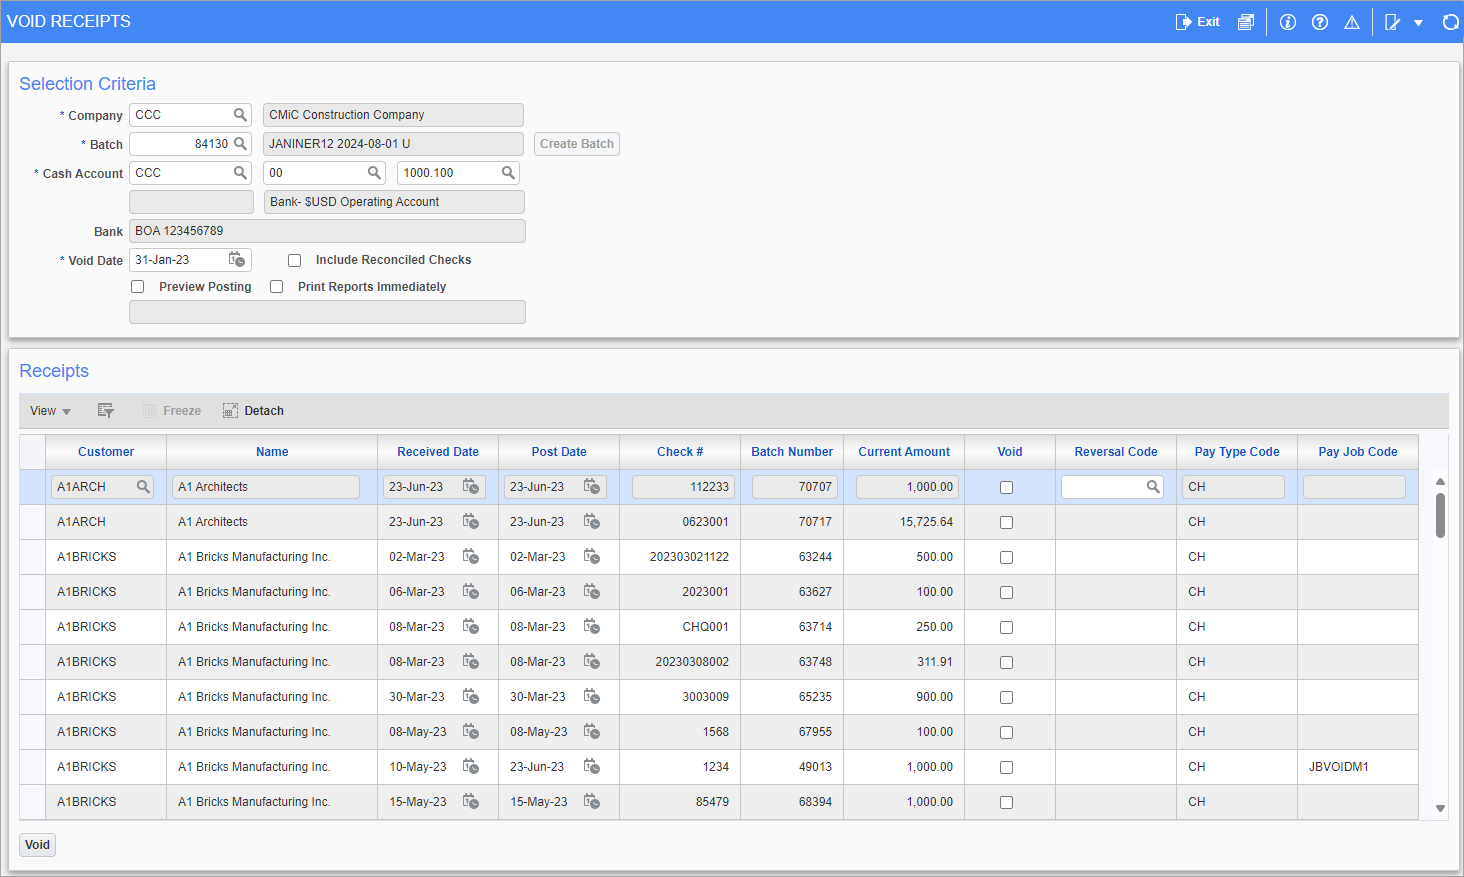Open Received Date calendar for check 112233
This screenshot has height=877, width=1464.
click(471, 487)
